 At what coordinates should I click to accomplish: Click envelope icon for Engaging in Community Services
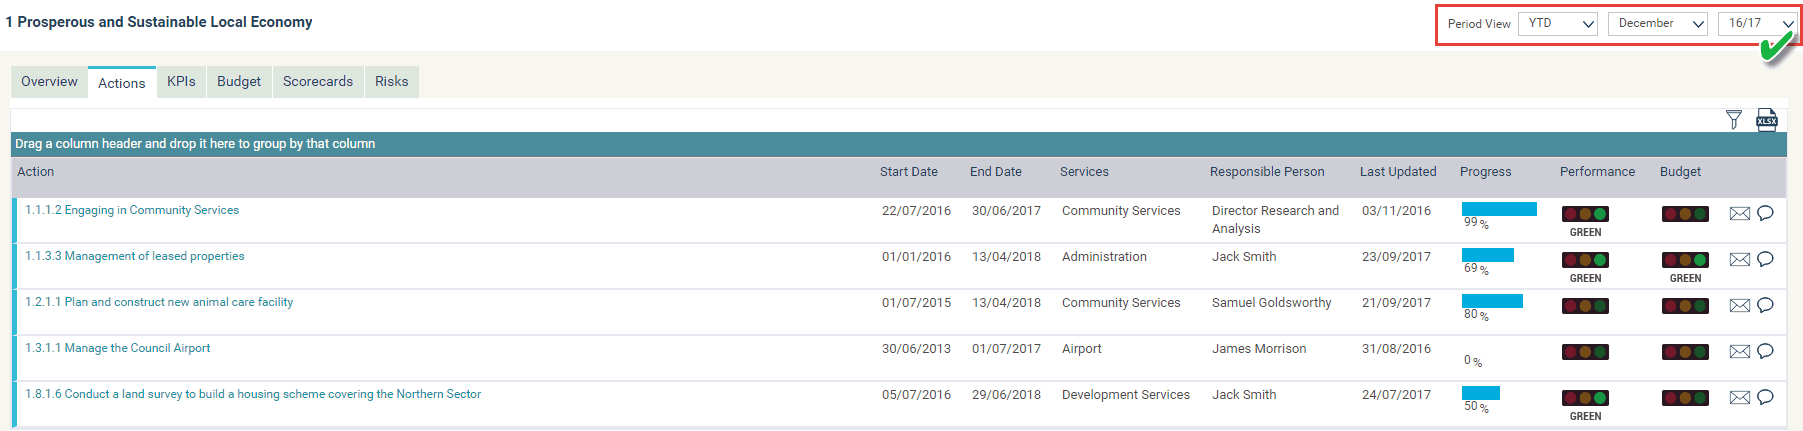coord(1740,213)
